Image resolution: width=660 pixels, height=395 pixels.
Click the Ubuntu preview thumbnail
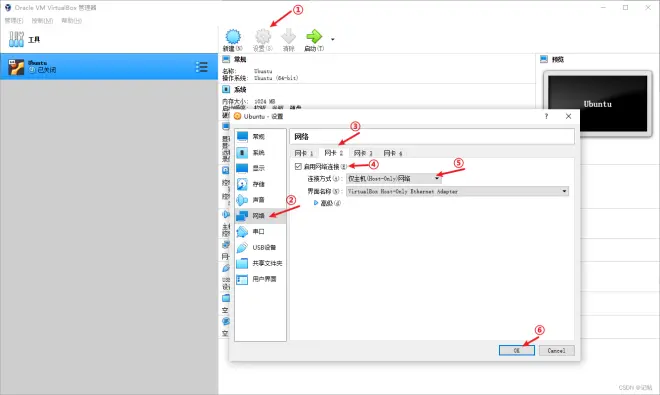tap(597, 104)
